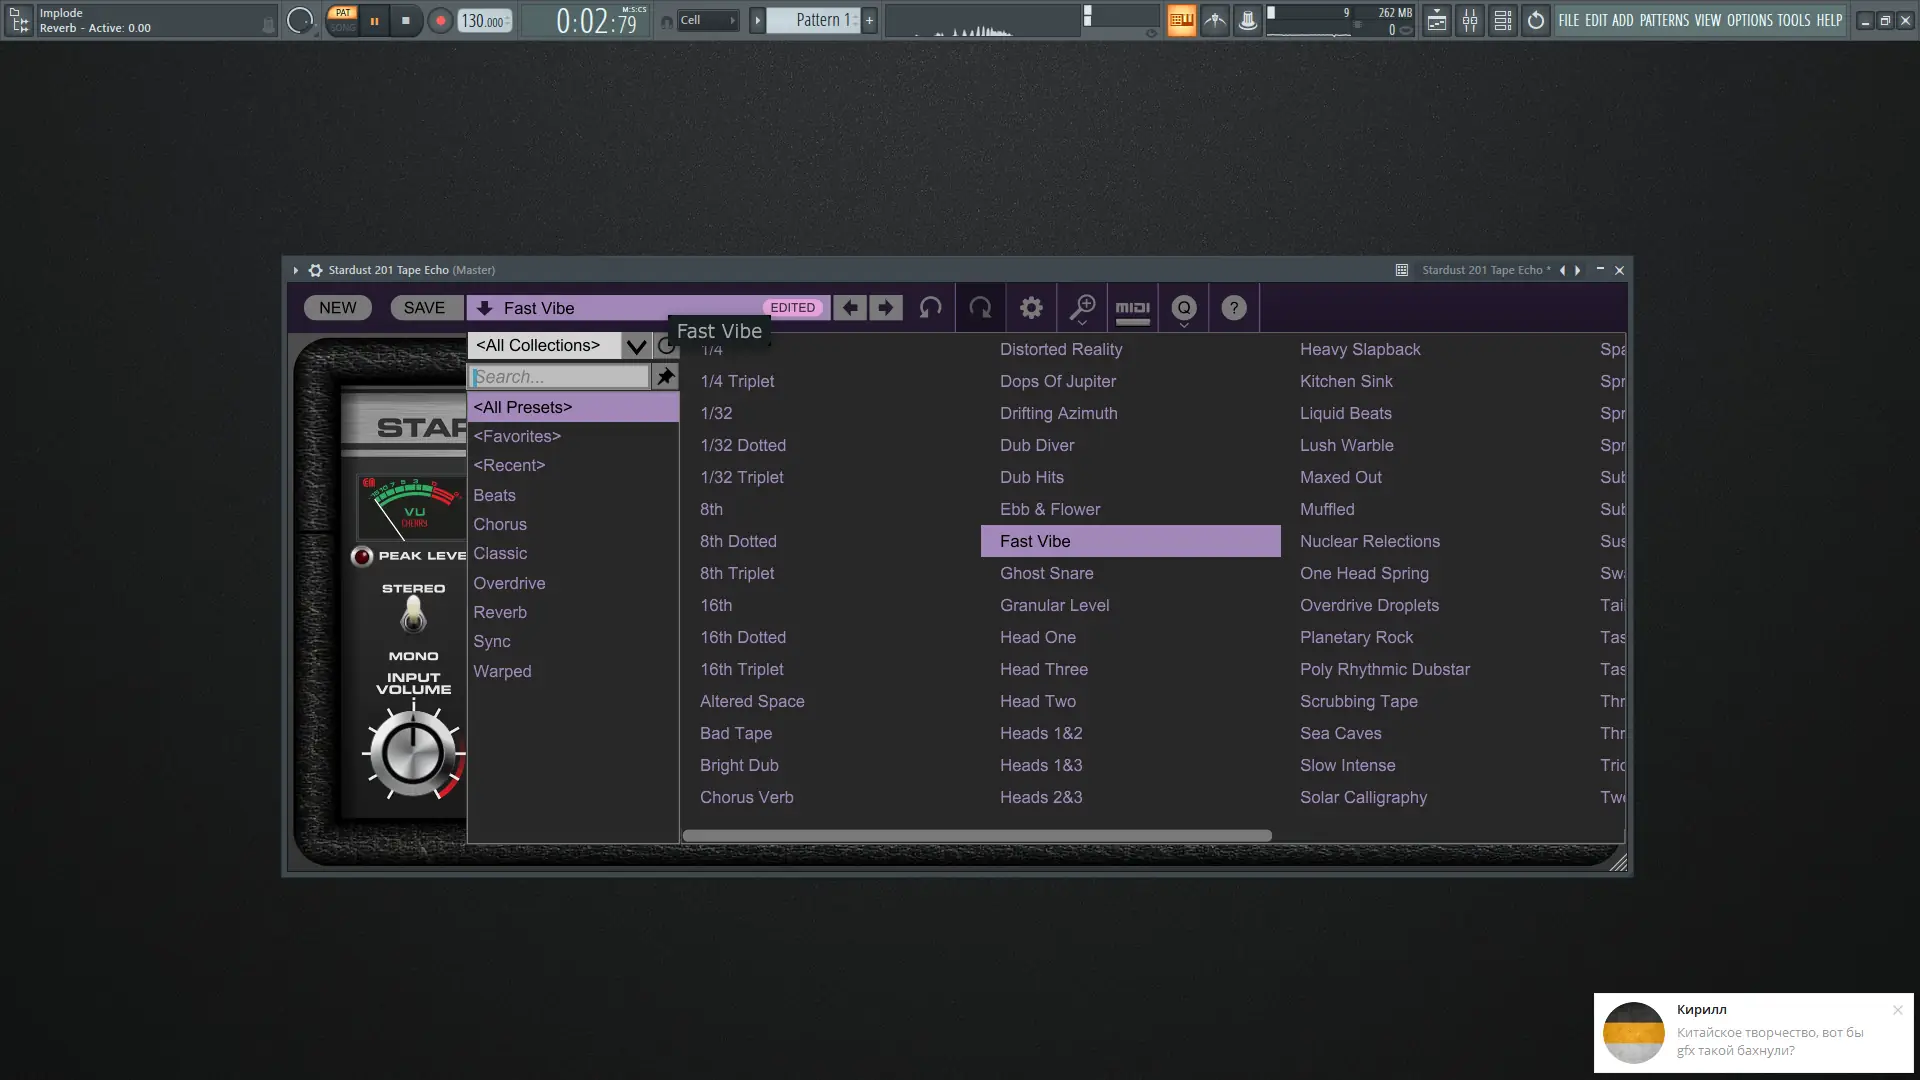The height and width of the screenshot is (1080, 1920).
Task: Click the pin icon beside search
Action: click(665, 377)
